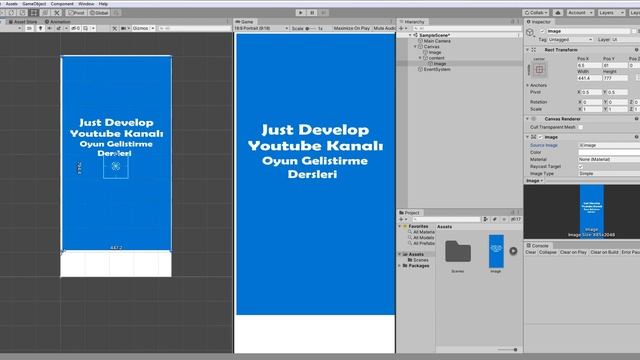Toggle Cull Transparent Mesh checkbox
640x360 pixels.
pyautogui.click(x=580, y=127)
